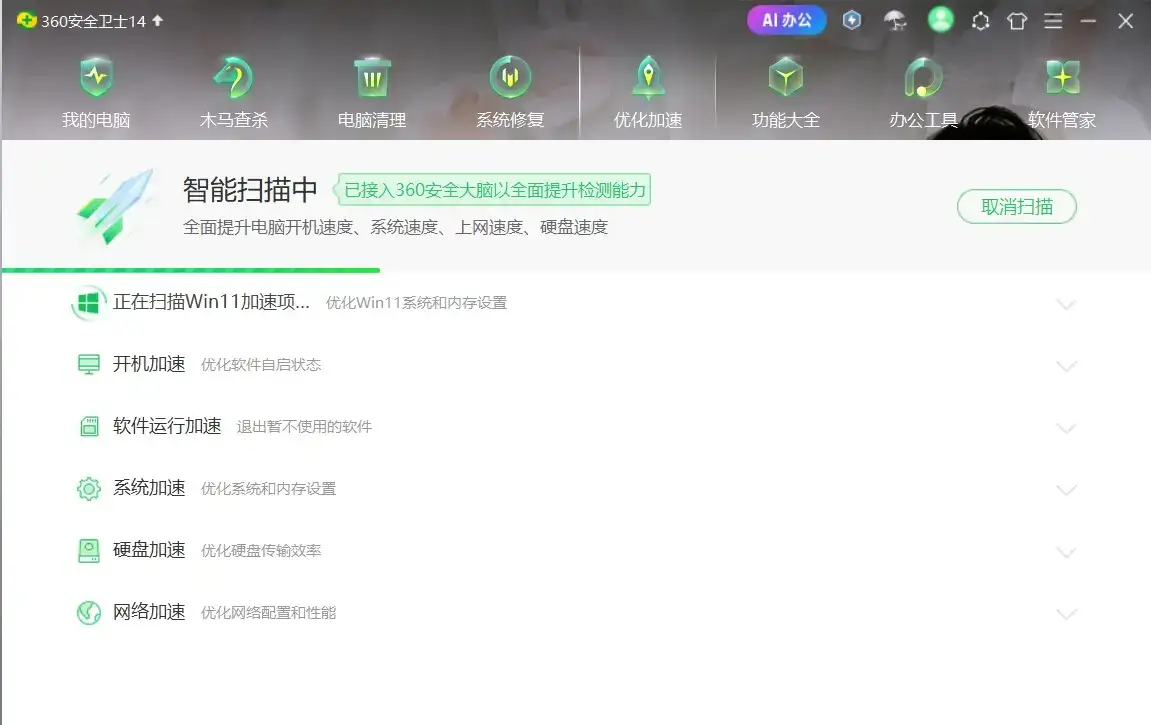Expand the 软件运行加速 row chevron

click(x=1066, y=428)
